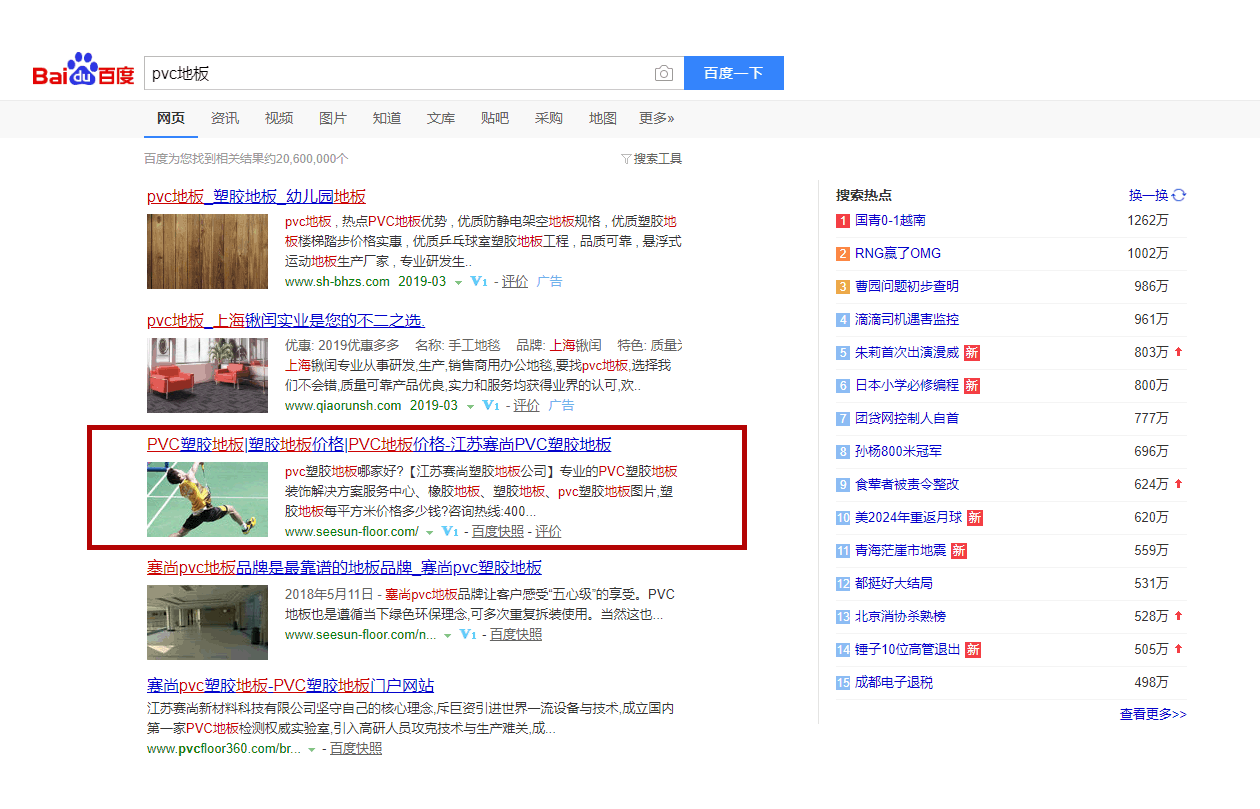Open hot topic 锤子10位高管退出

[x=908, y=649]
